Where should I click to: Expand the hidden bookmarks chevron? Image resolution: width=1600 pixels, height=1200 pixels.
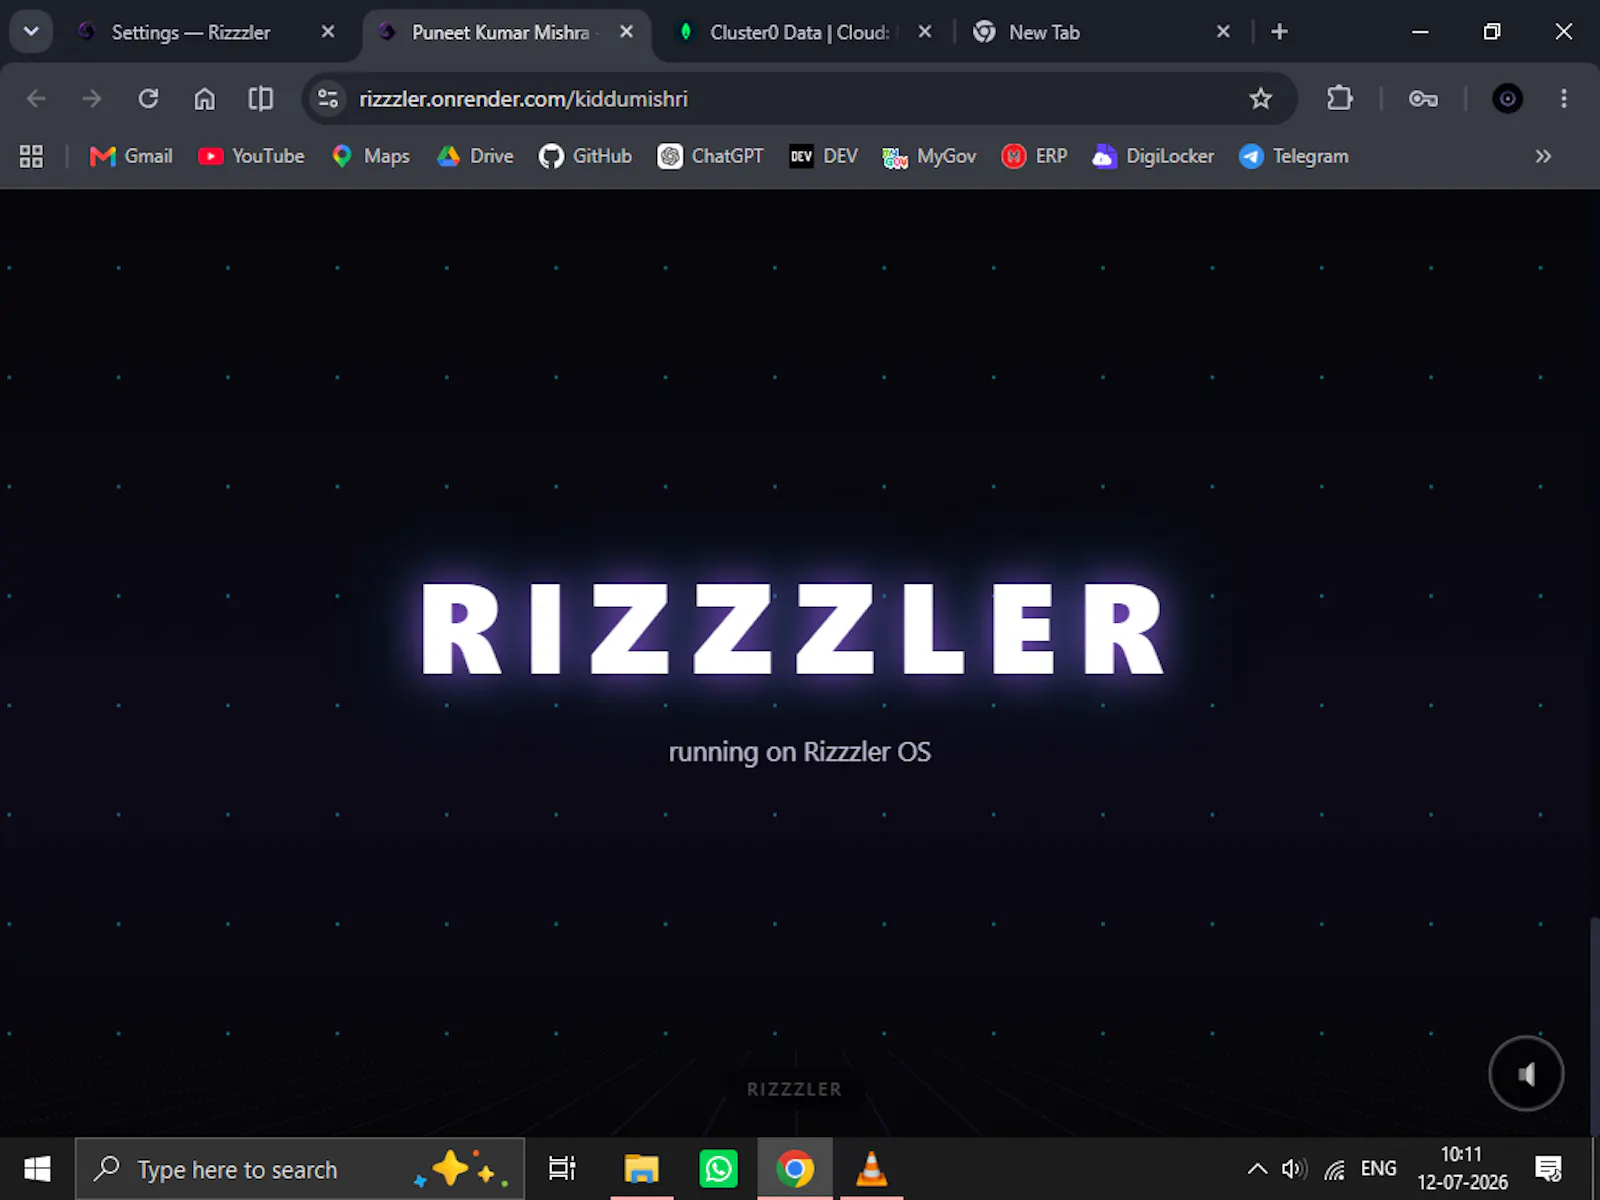(1543, 156)
